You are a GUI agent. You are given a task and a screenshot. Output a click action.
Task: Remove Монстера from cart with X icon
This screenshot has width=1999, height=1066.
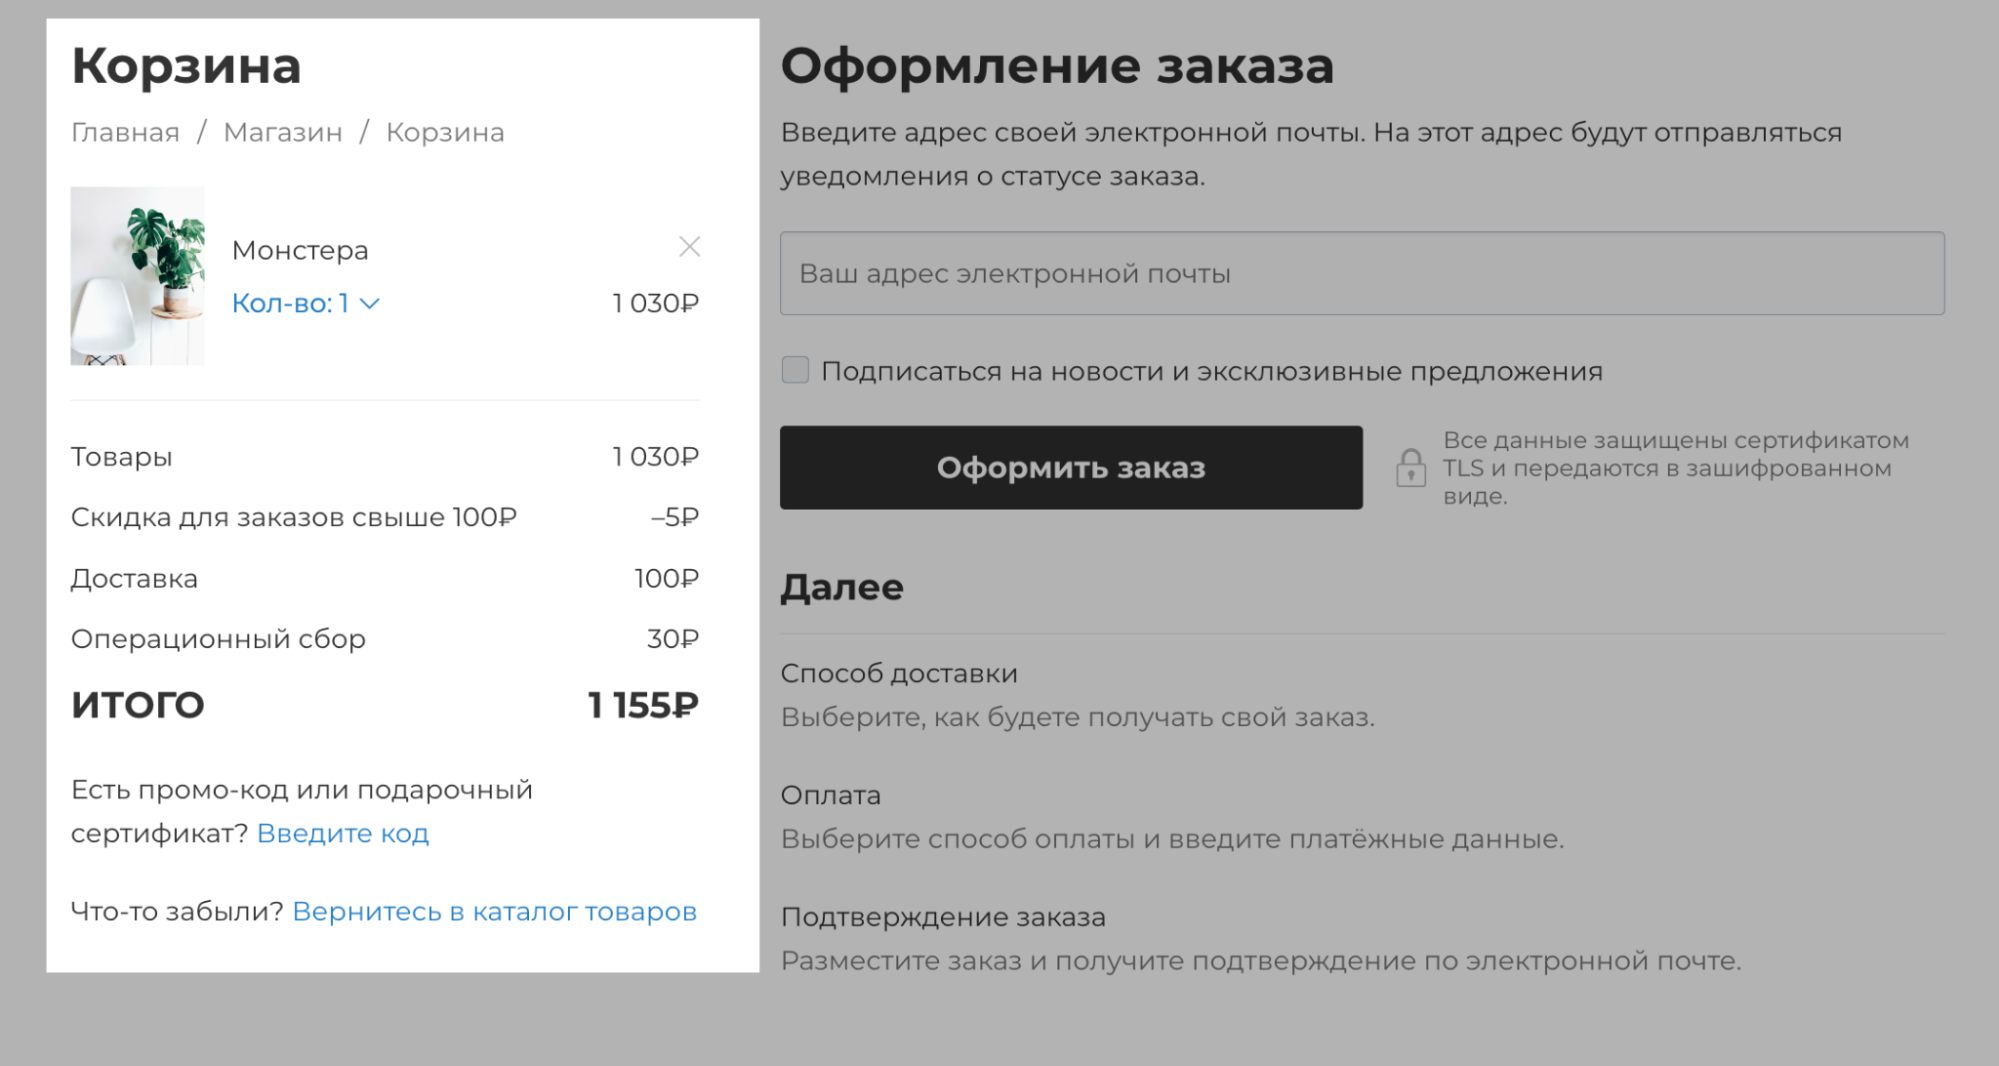[x=689, y=247]
